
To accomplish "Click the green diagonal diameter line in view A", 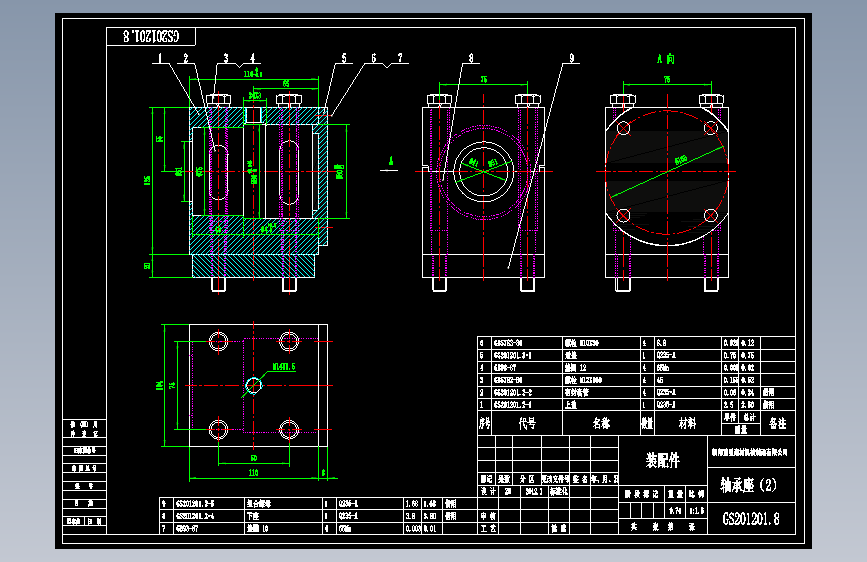I will click(x=666, y=171).
